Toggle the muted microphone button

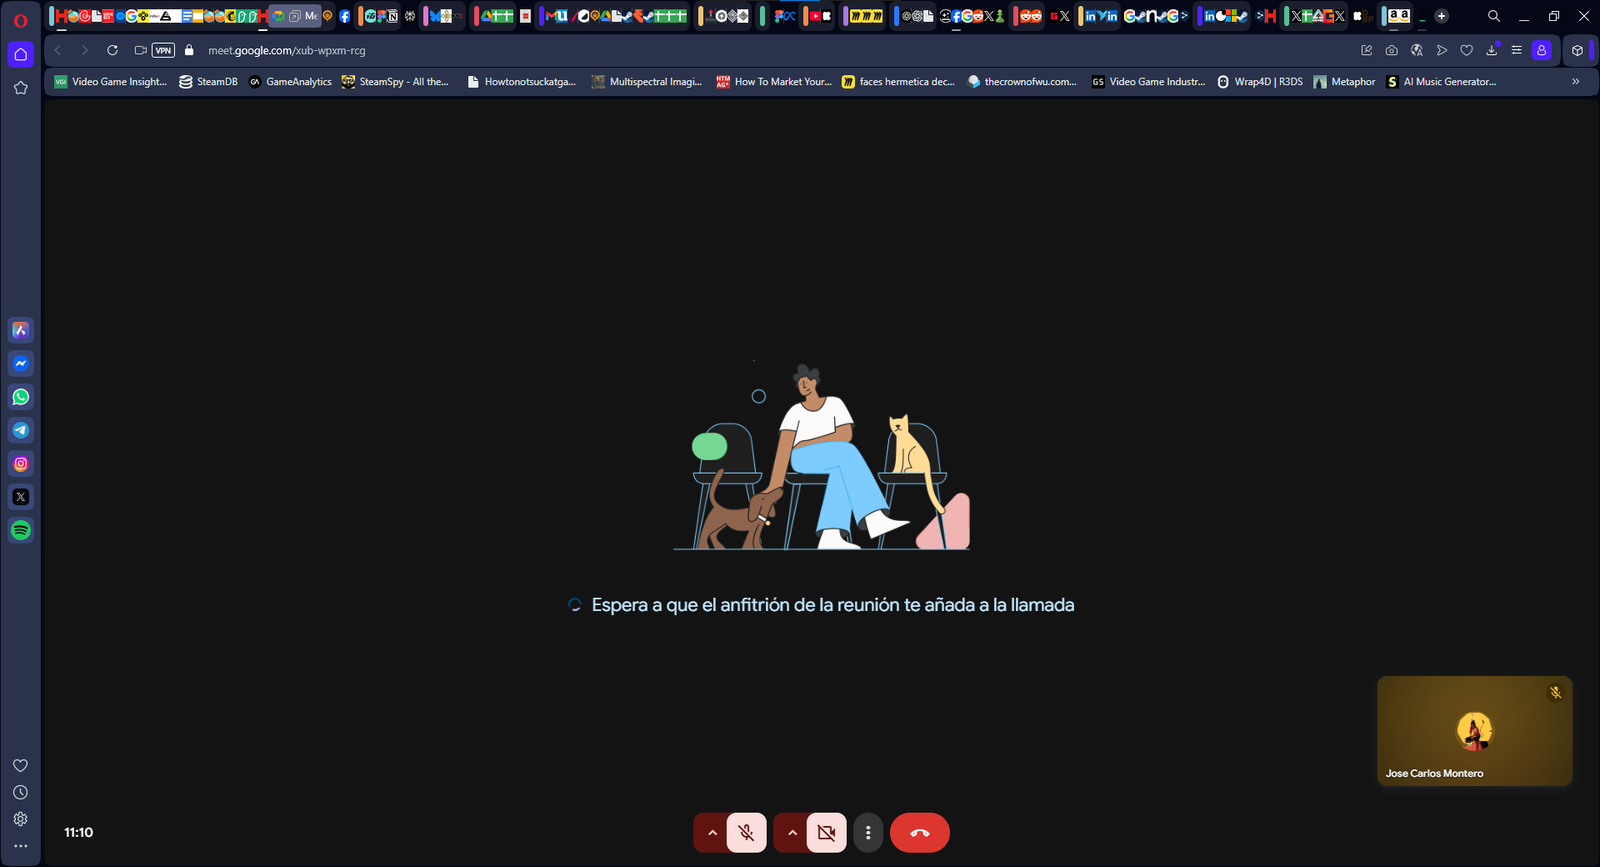click(x=746, y=832)
